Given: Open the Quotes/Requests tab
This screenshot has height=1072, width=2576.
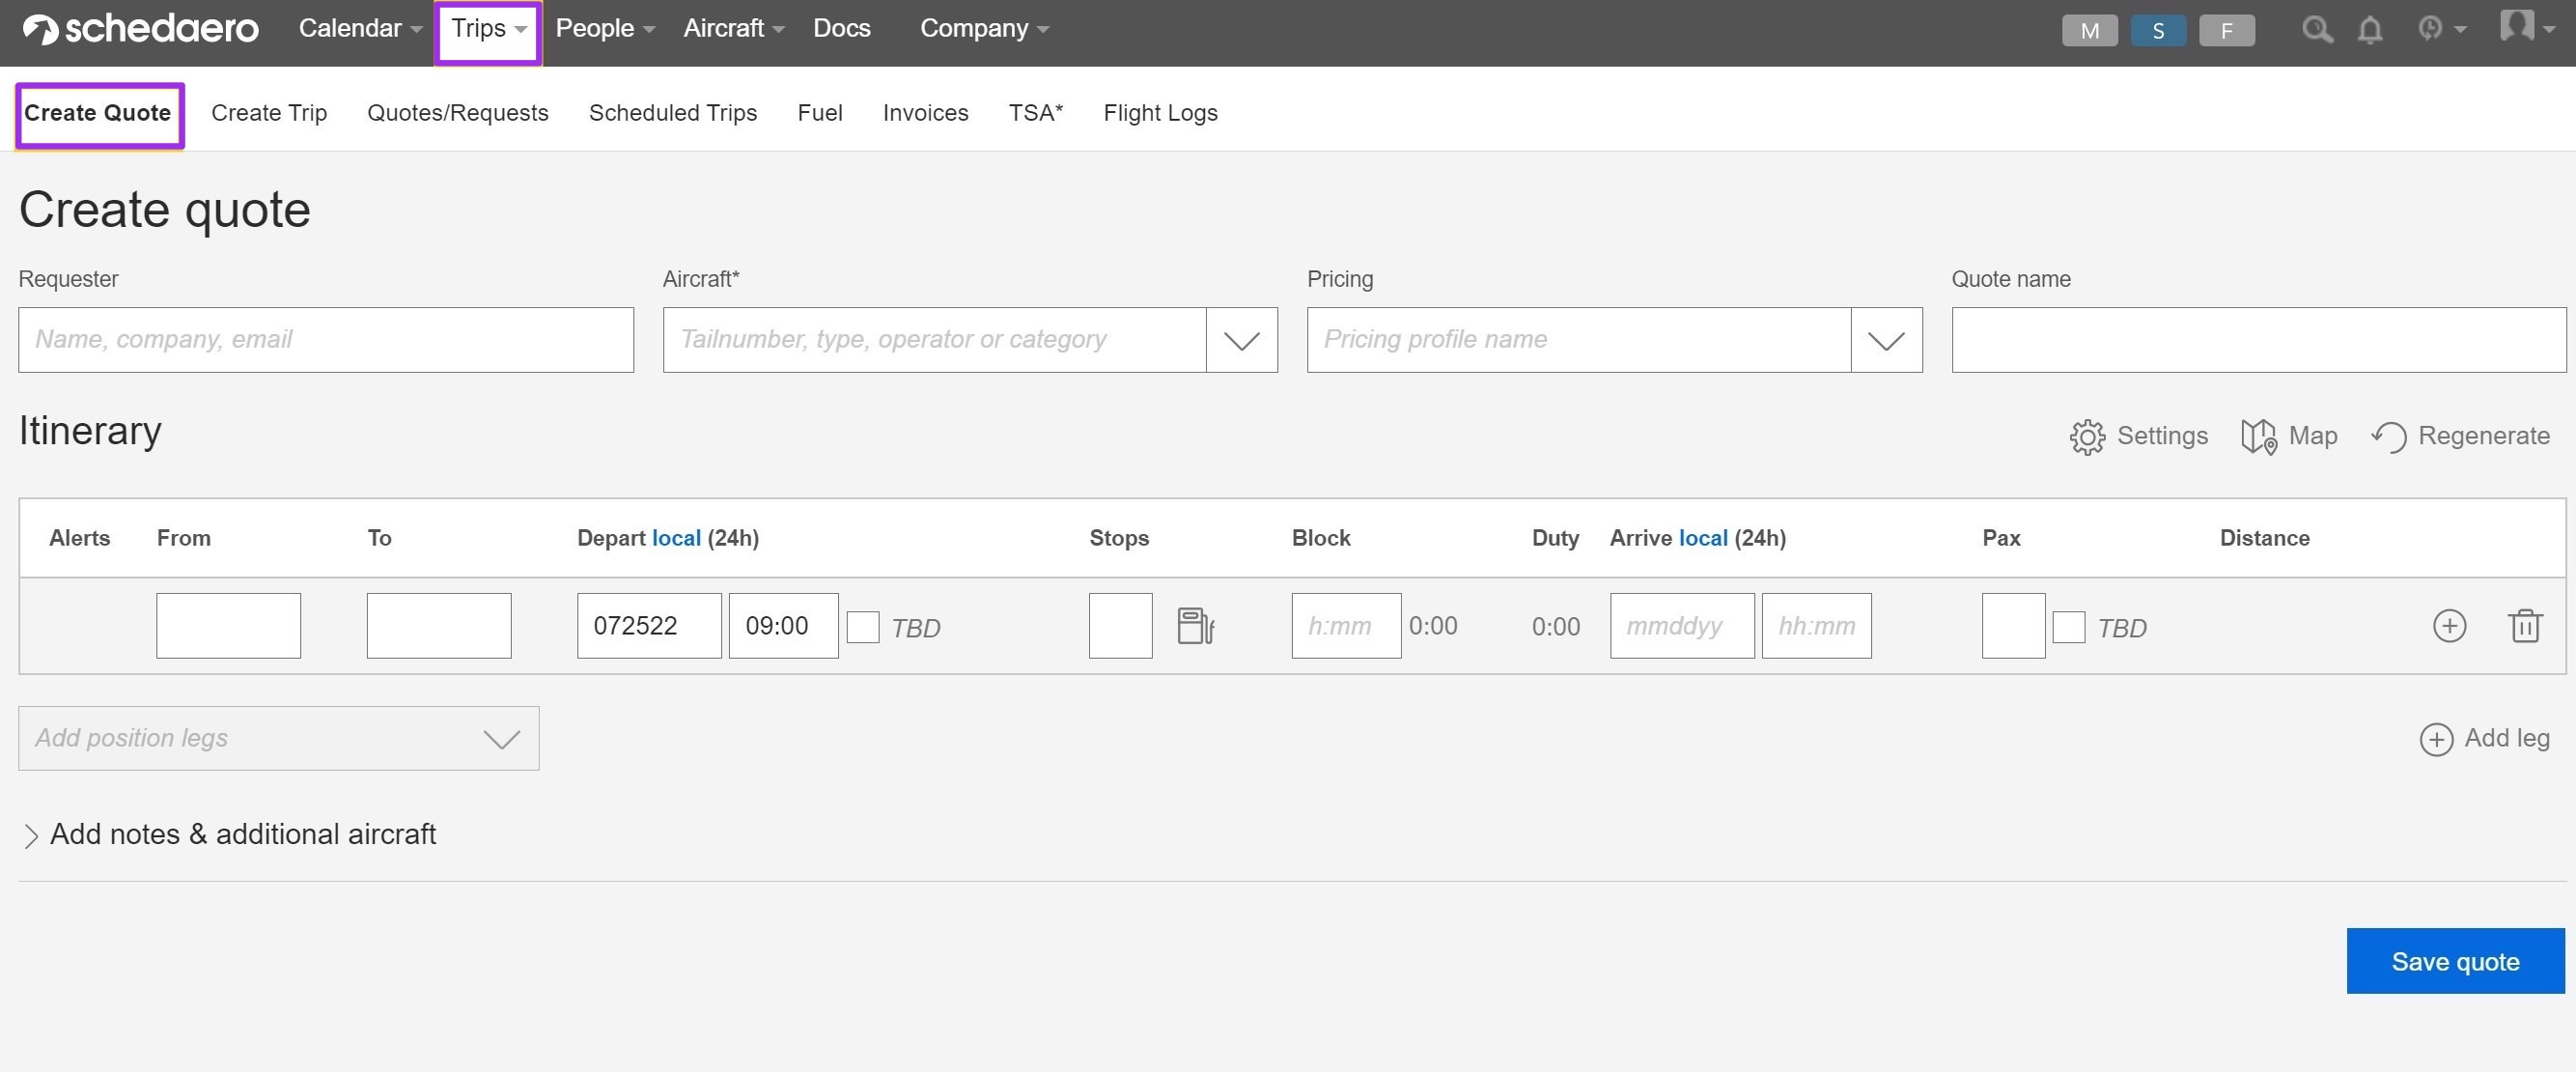Looking at the screenshot, I should tap(457, 113).
